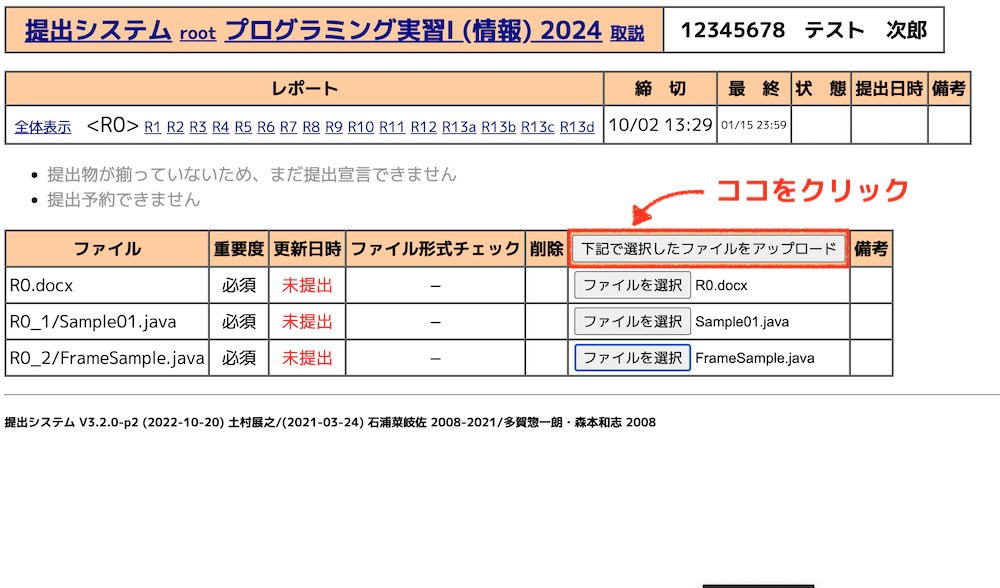
Task: Choose file for R0.docx row
Action: 632,285
